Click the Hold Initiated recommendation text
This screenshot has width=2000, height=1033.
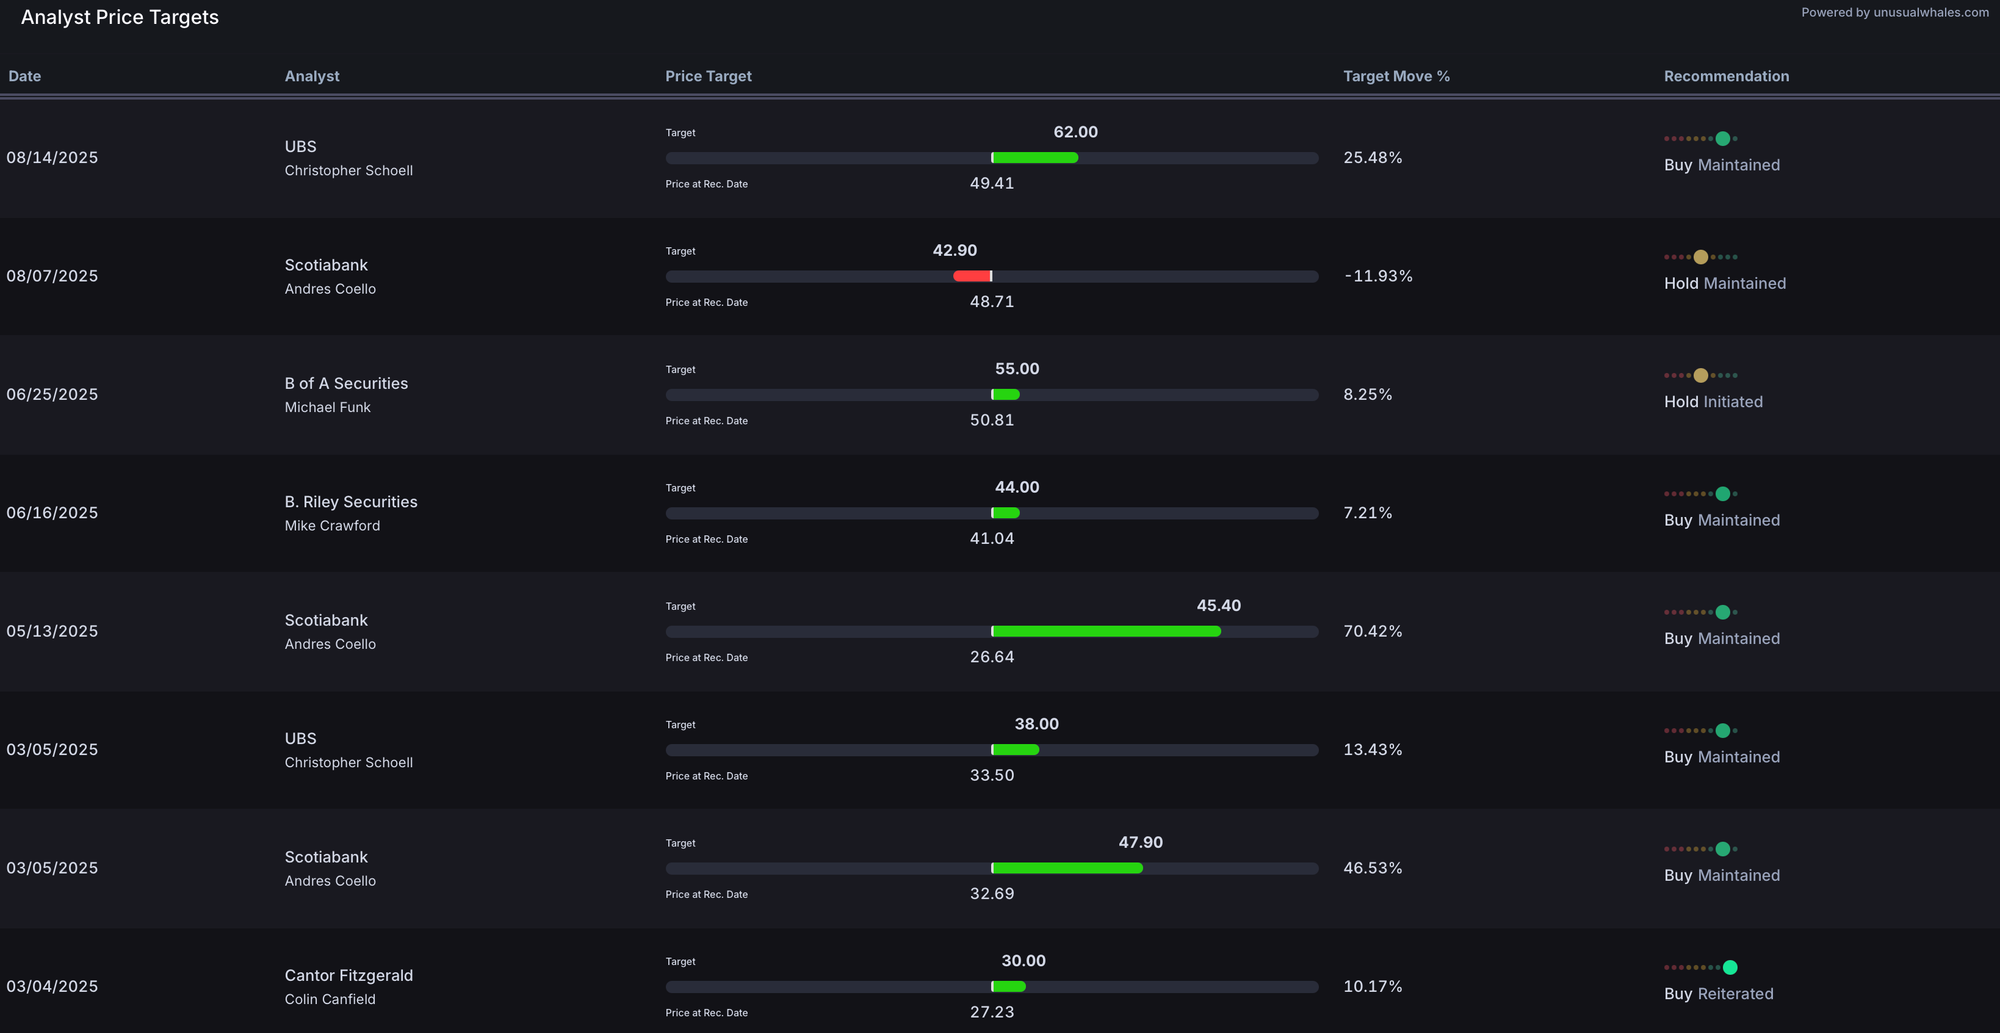click(x=1713, y=402)
